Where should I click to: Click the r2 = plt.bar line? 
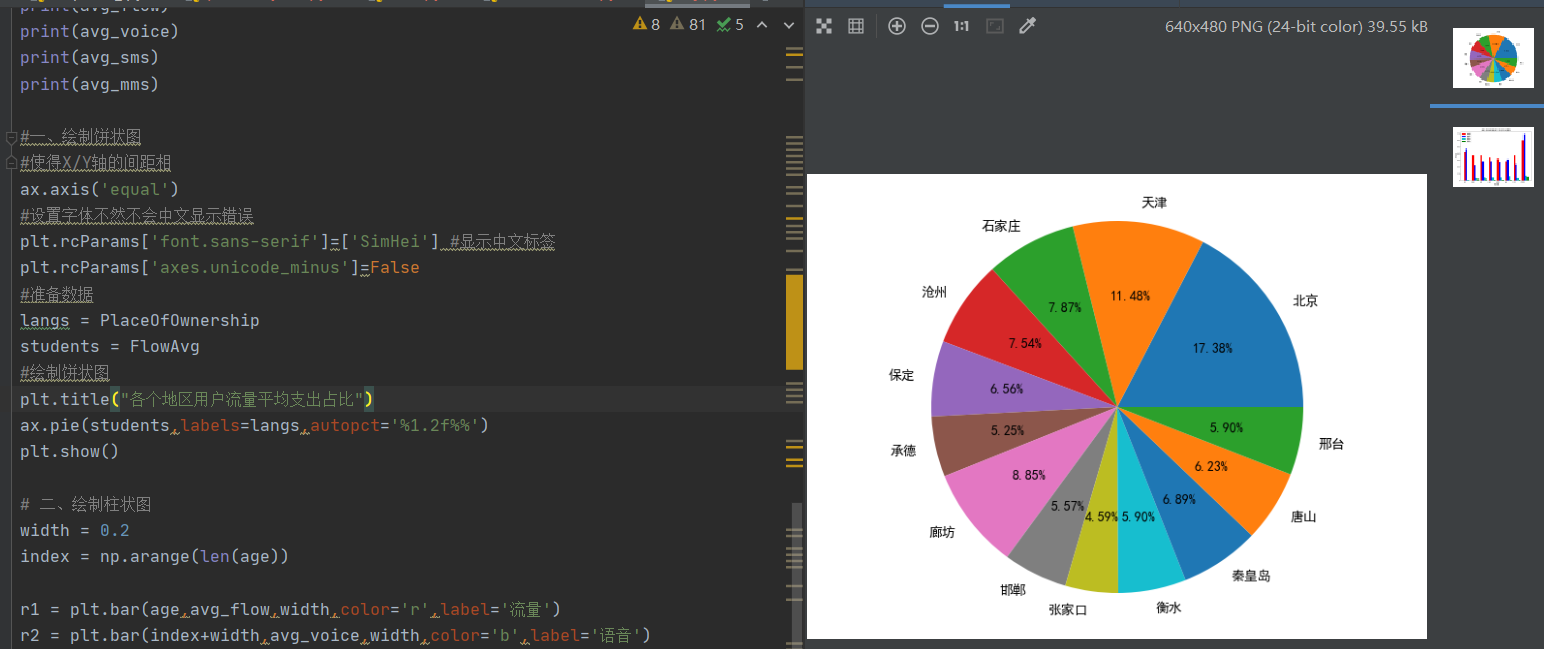click(335, 635)
